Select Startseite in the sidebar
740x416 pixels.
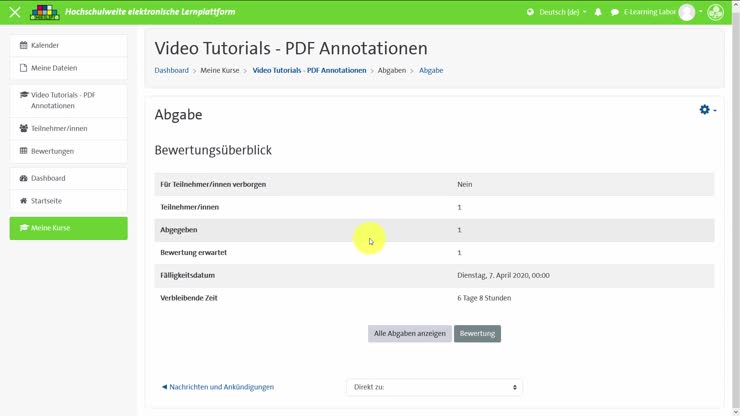pos(68,201)
